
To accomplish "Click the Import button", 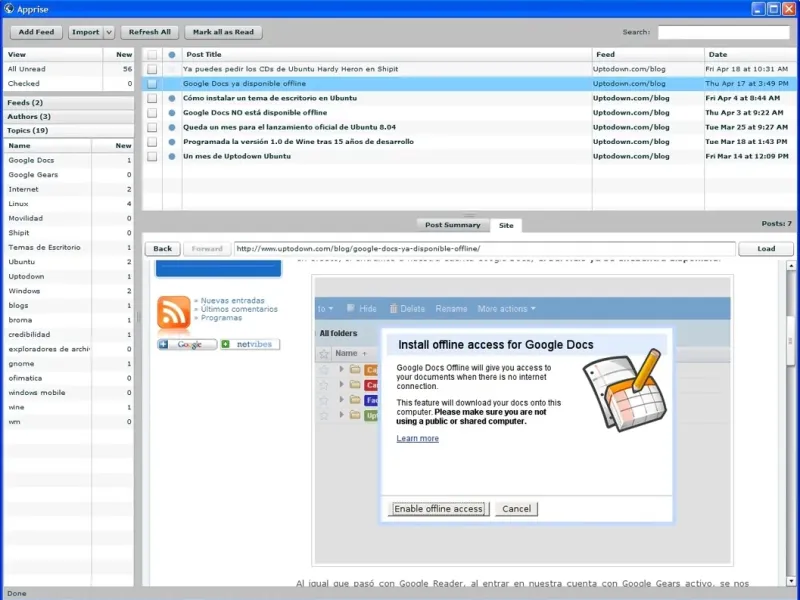I will 86,32.
